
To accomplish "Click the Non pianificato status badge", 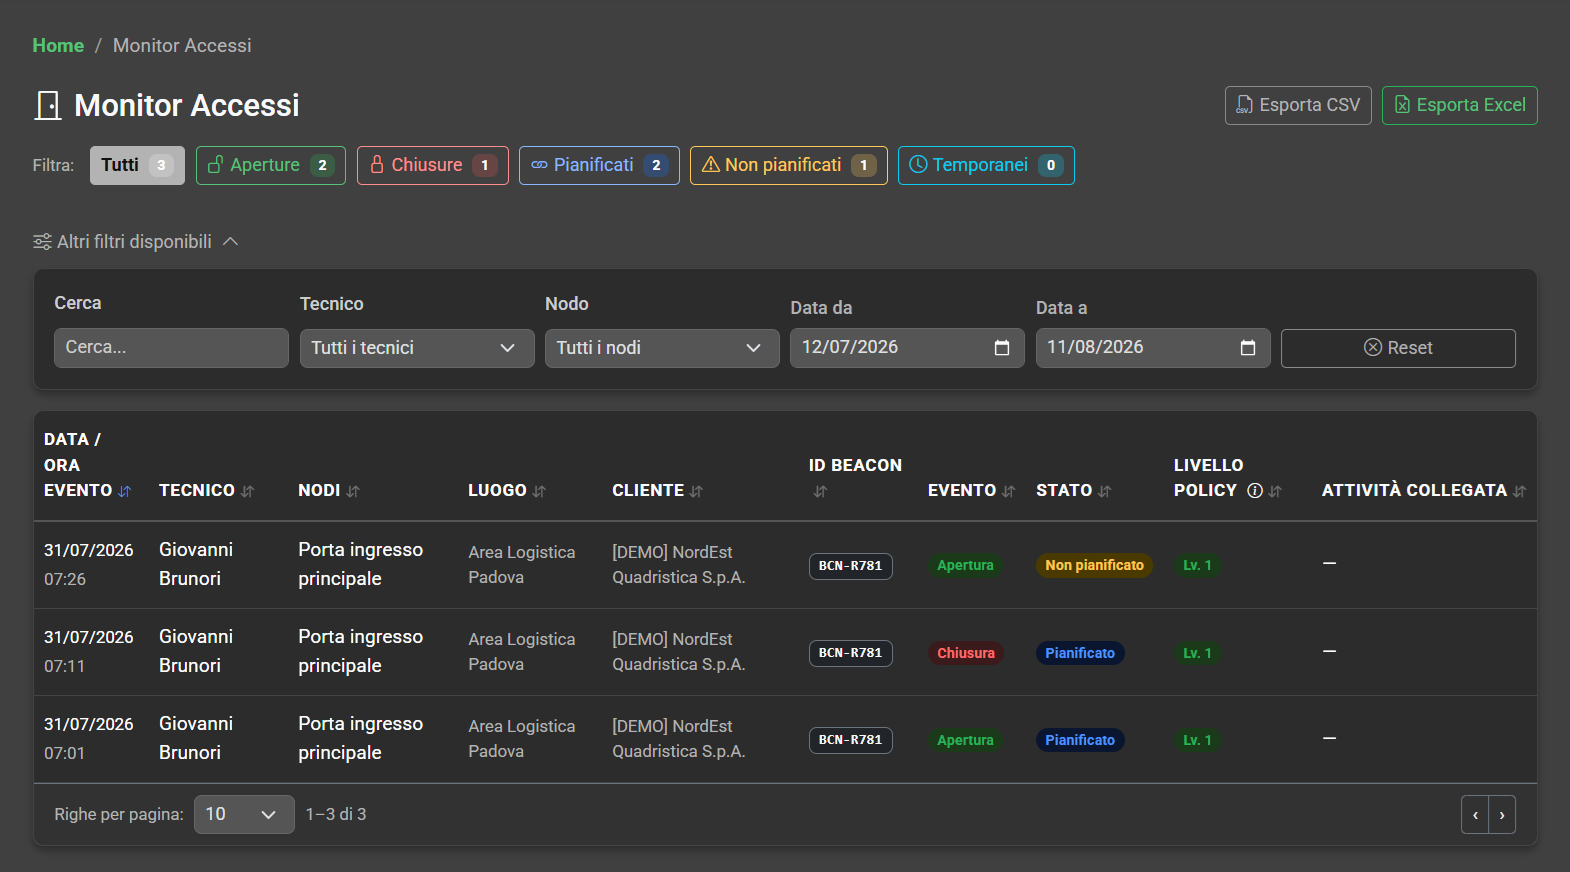I will point(1094,566).
